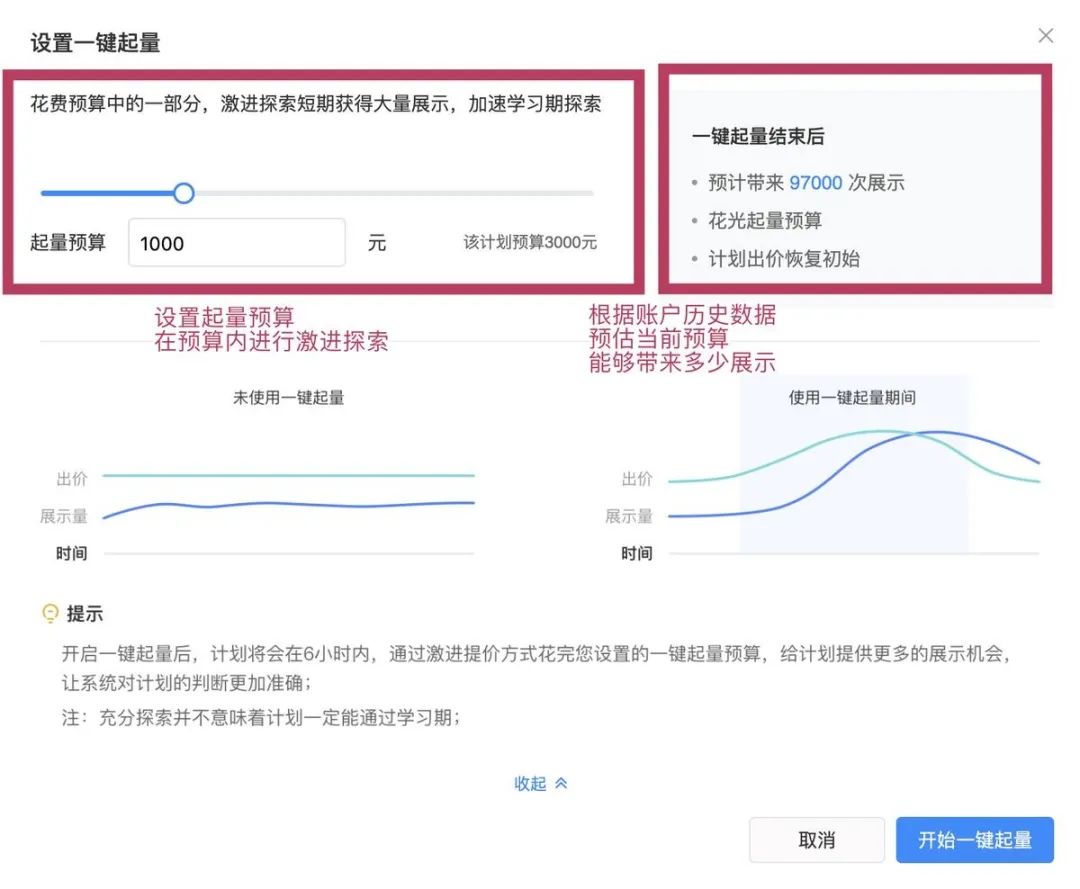
Task: Click the dialog close X icon
Action: [x=1046, y=35]
